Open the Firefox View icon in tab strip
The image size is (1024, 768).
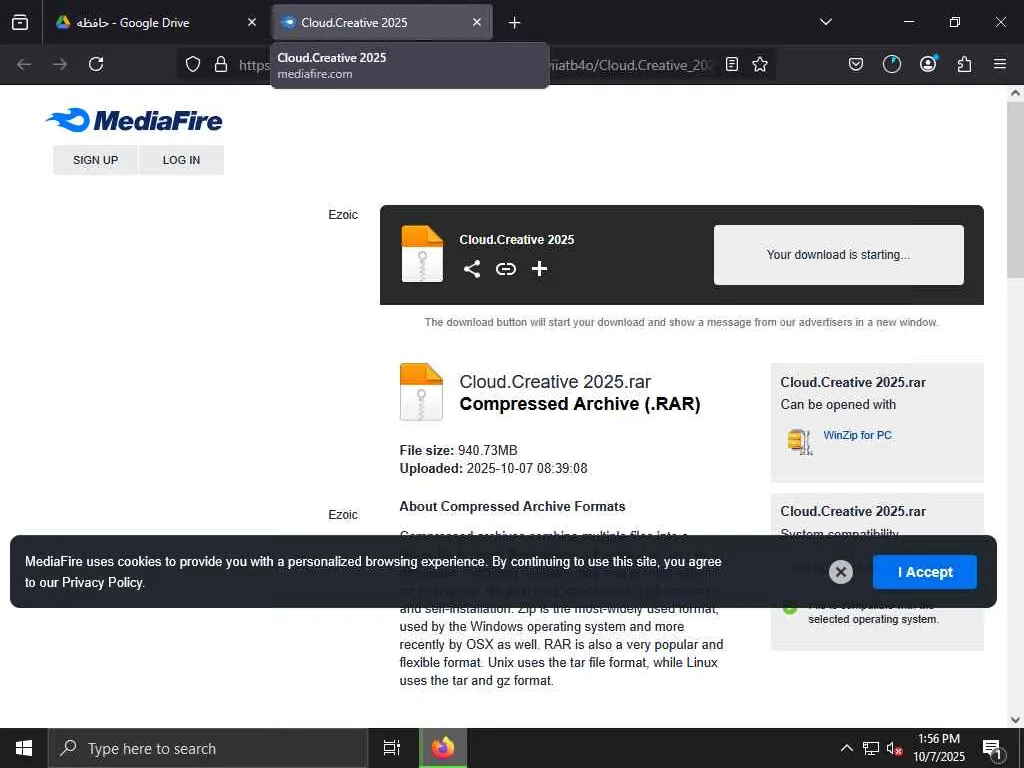click(20, 22)
